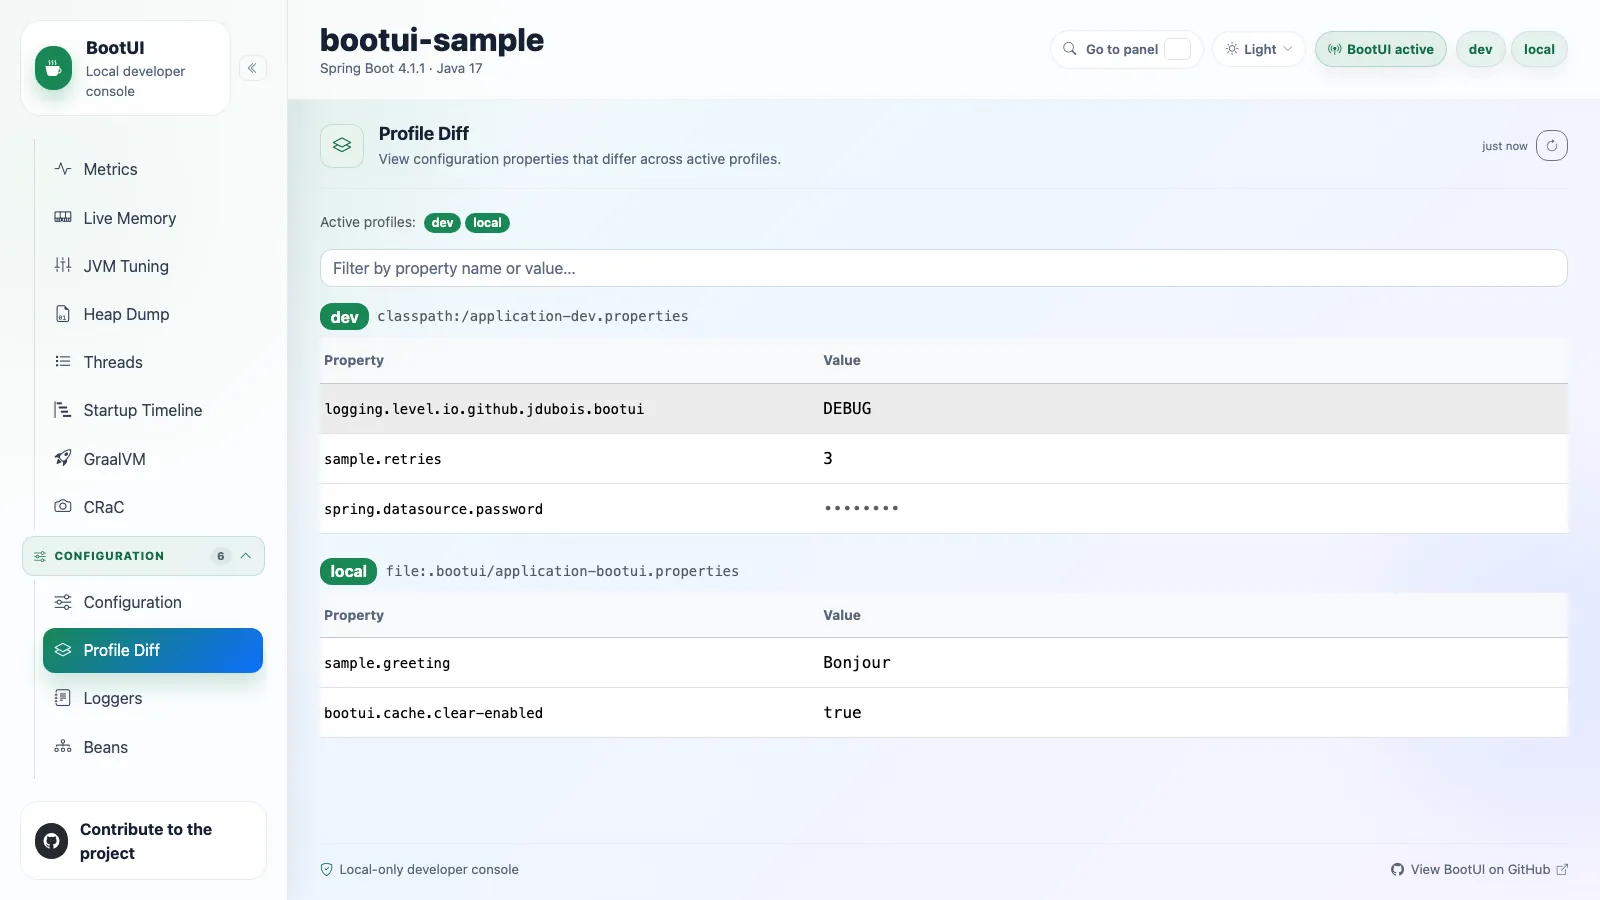Click the search magnifier icon in Go to panel
The height and width of the screenshot is (900, 1600).
(1070, 49)
